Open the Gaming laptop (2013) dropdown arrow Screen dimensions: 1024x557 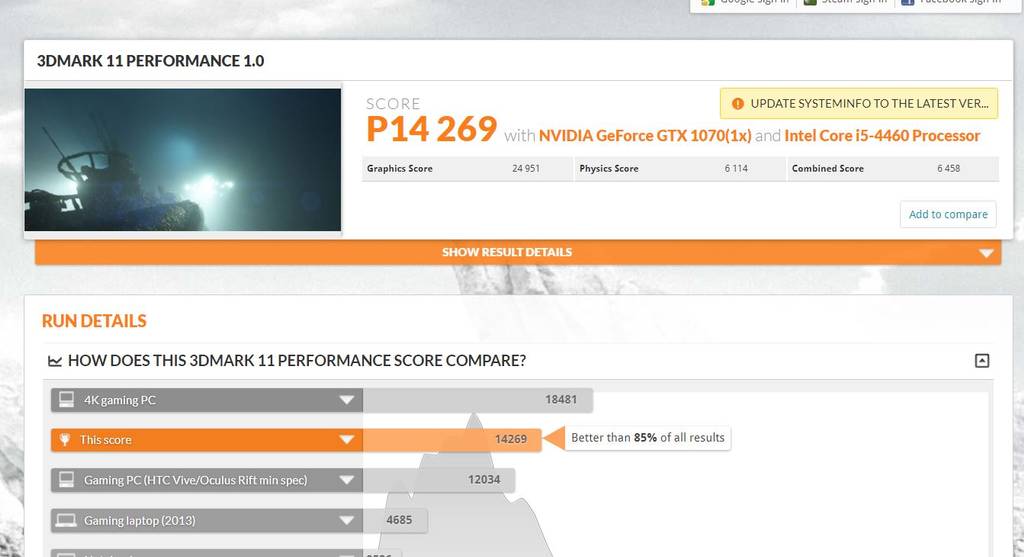click(x=347, y=520)
